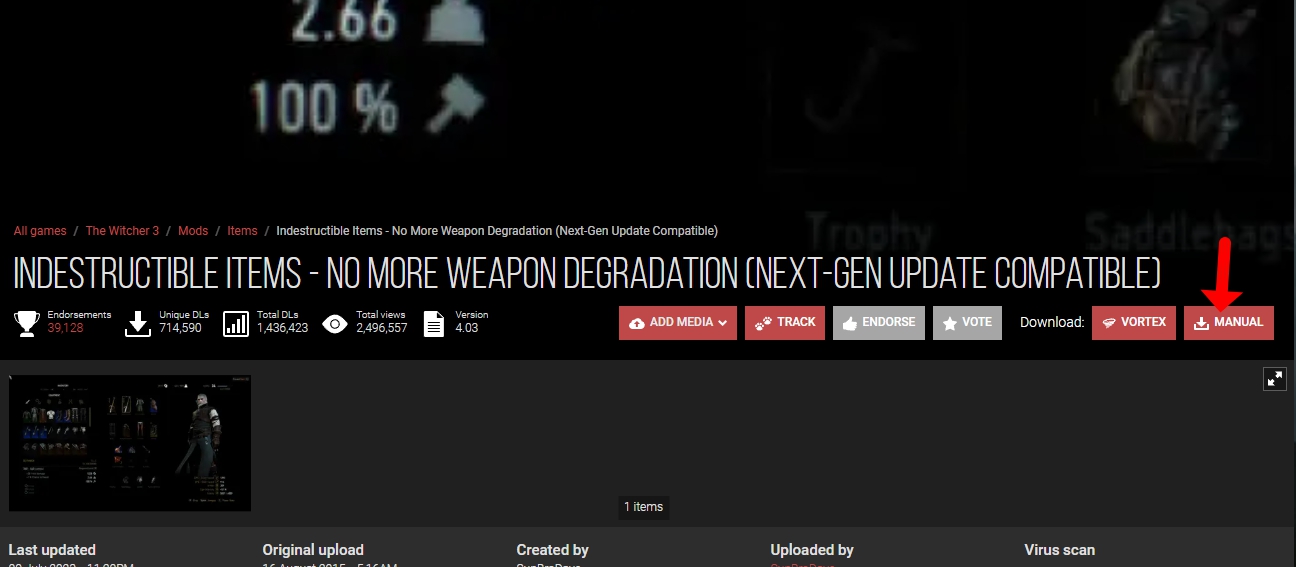Go to All games breadcrumb
Viewport: 1296px width, 567px height.
click(x=40, y=231)
